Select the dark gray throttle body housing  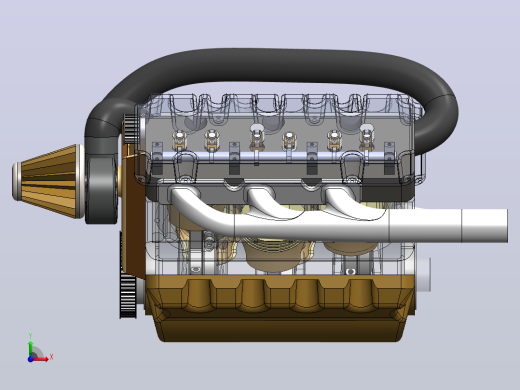[102, 190]
